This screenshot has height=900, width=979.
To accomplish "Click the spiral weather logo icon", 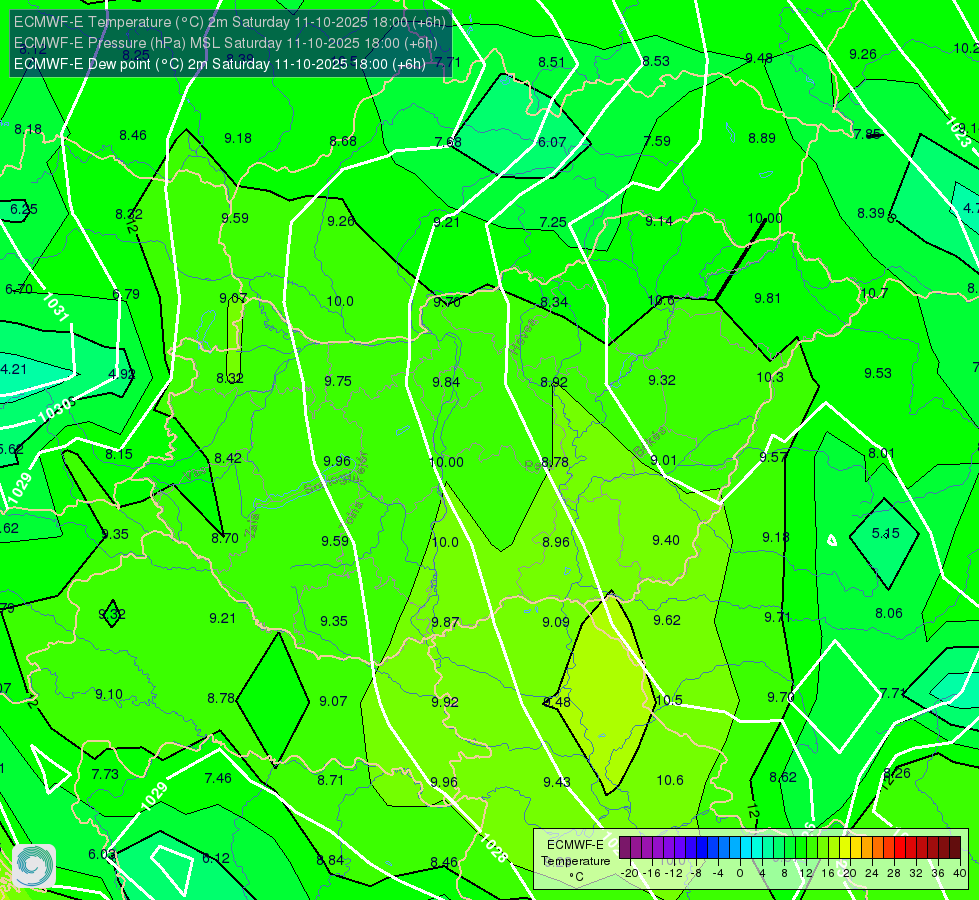I will click(34, 866).
